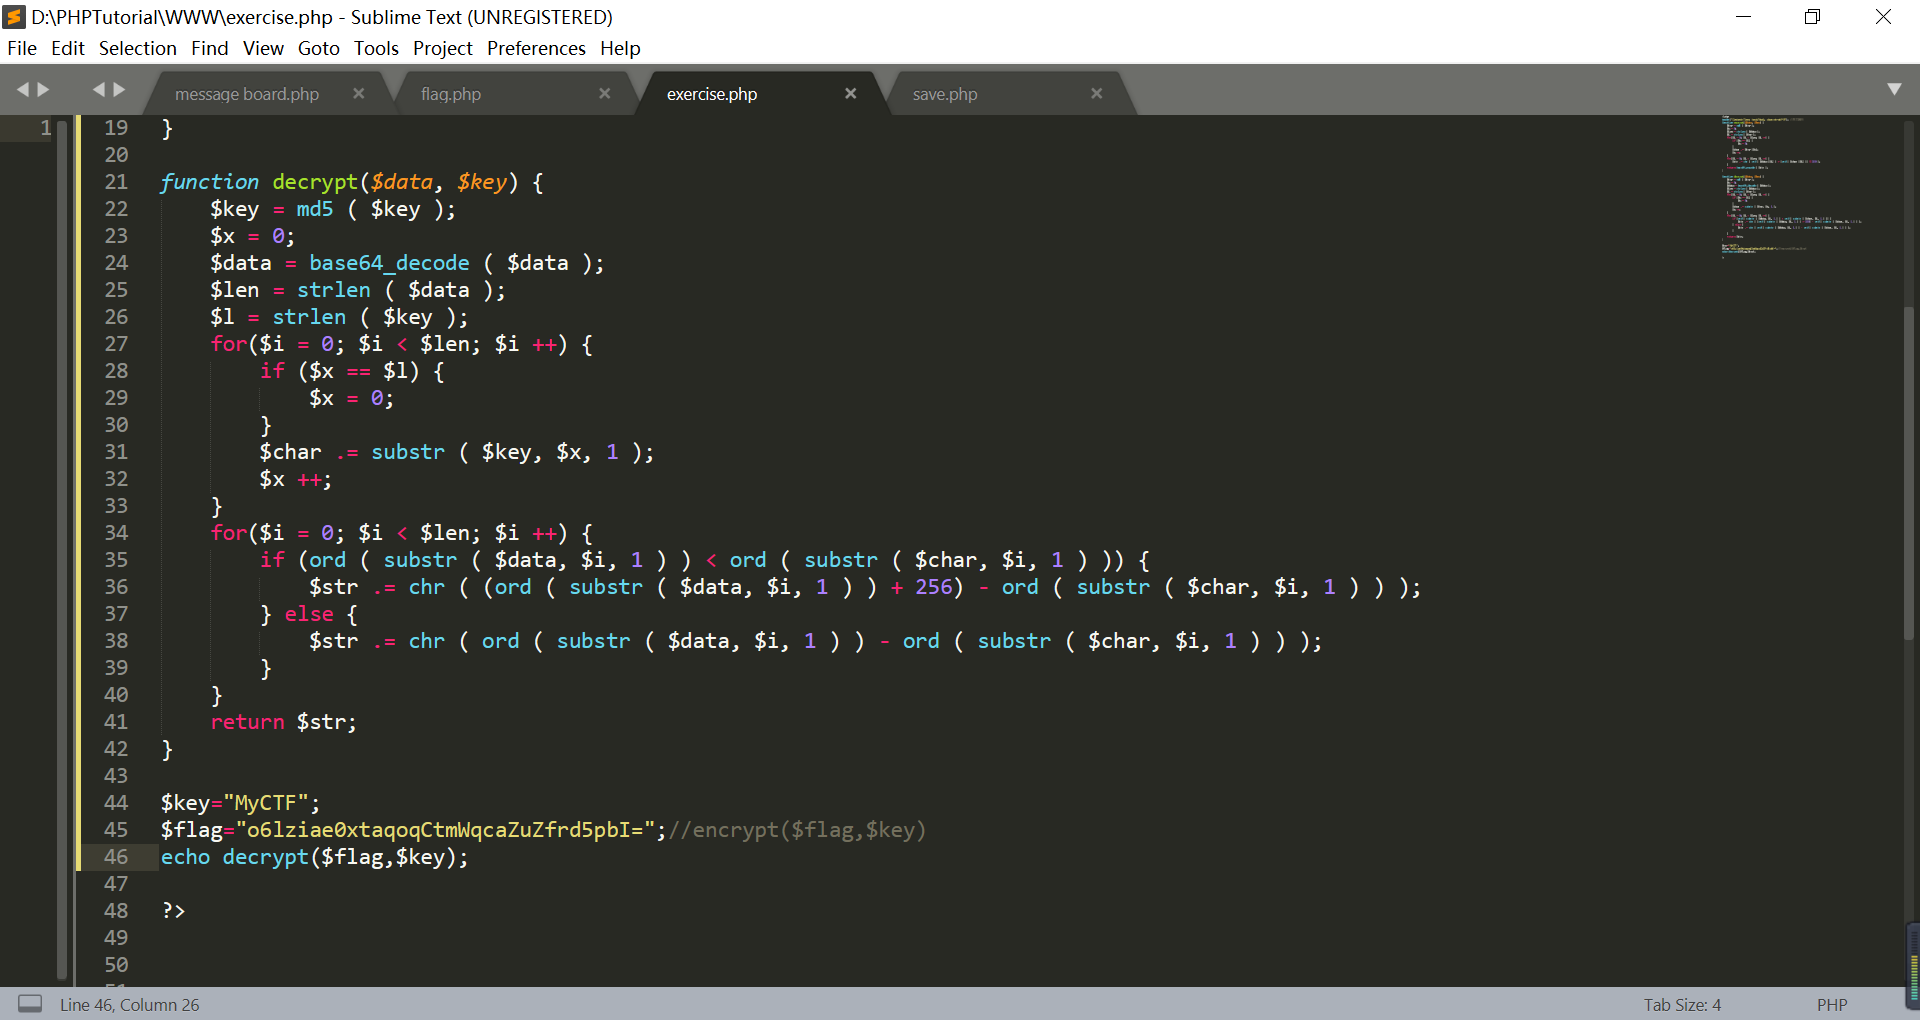This screenshot has width=1920, height=1020.
Task: Toggle the side bar panel icon in status bar
Action: click(x=30, y=1003)
